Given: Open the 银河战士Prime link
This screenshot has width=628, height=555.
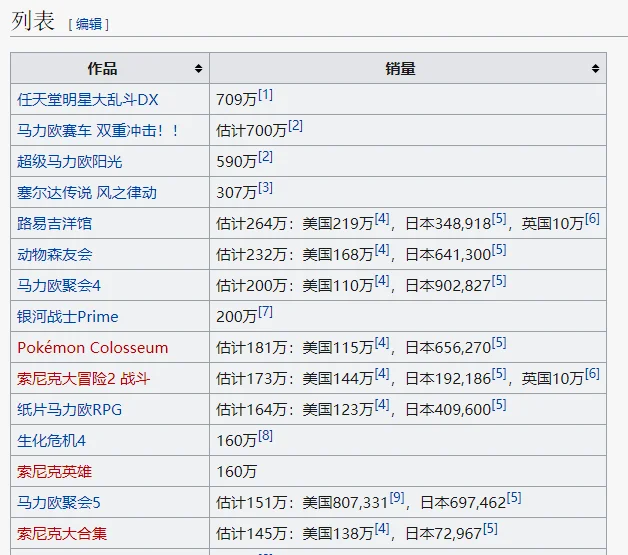Looking at the screenshot, I should 68,317.
